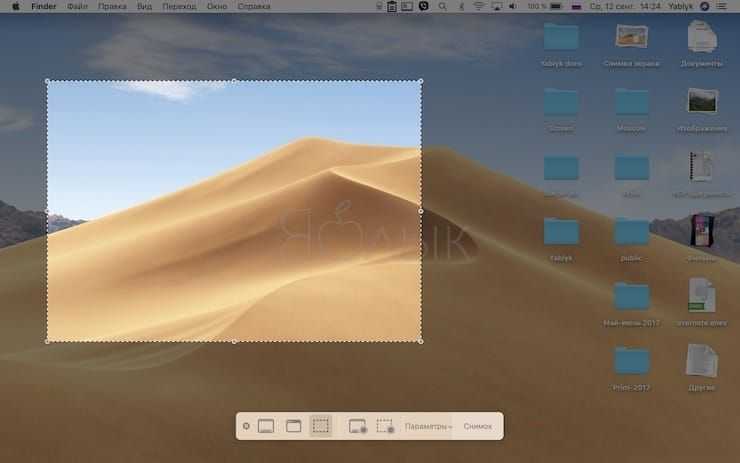Open the Файл menu
Viewport: 740px width, 463px height.
tap(77, 6)
